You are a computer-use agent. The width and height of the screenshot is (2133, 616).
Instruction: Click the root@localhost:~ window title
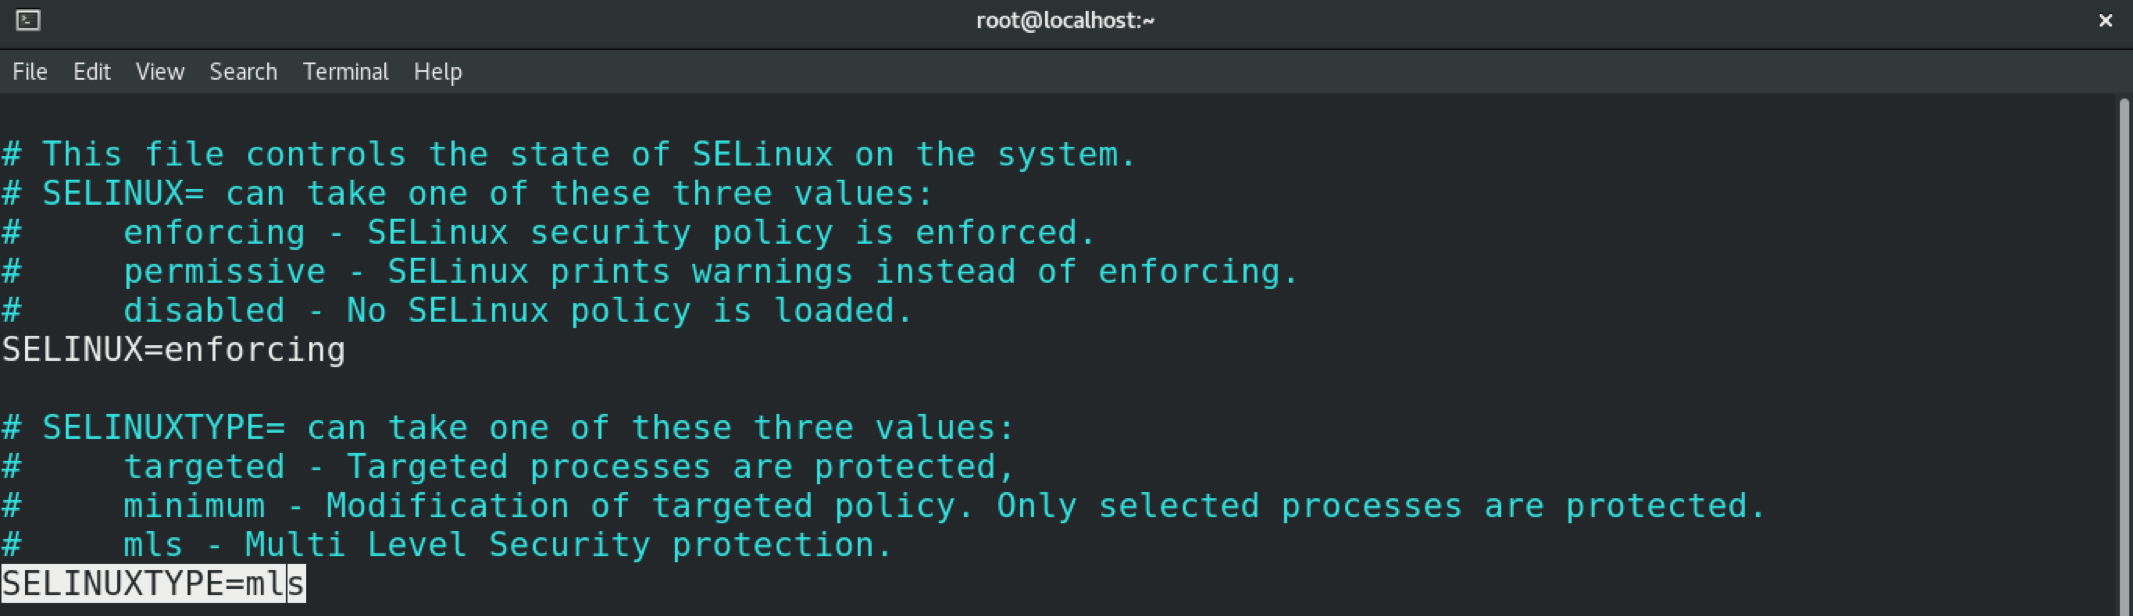pos(1065,20)
